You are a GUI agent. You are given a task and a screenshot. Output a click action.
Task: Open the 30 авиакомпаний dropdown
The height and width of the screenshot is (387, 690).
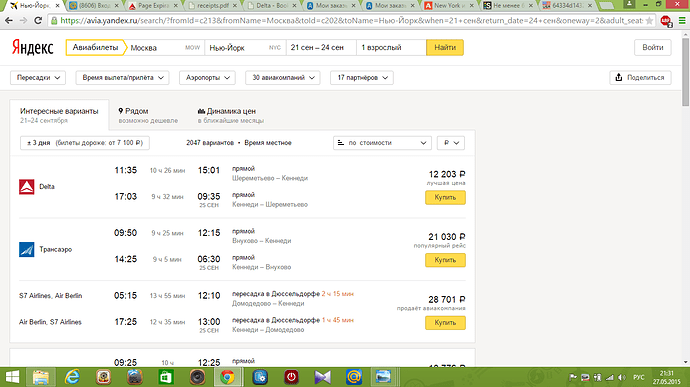(x=283, y=77)
